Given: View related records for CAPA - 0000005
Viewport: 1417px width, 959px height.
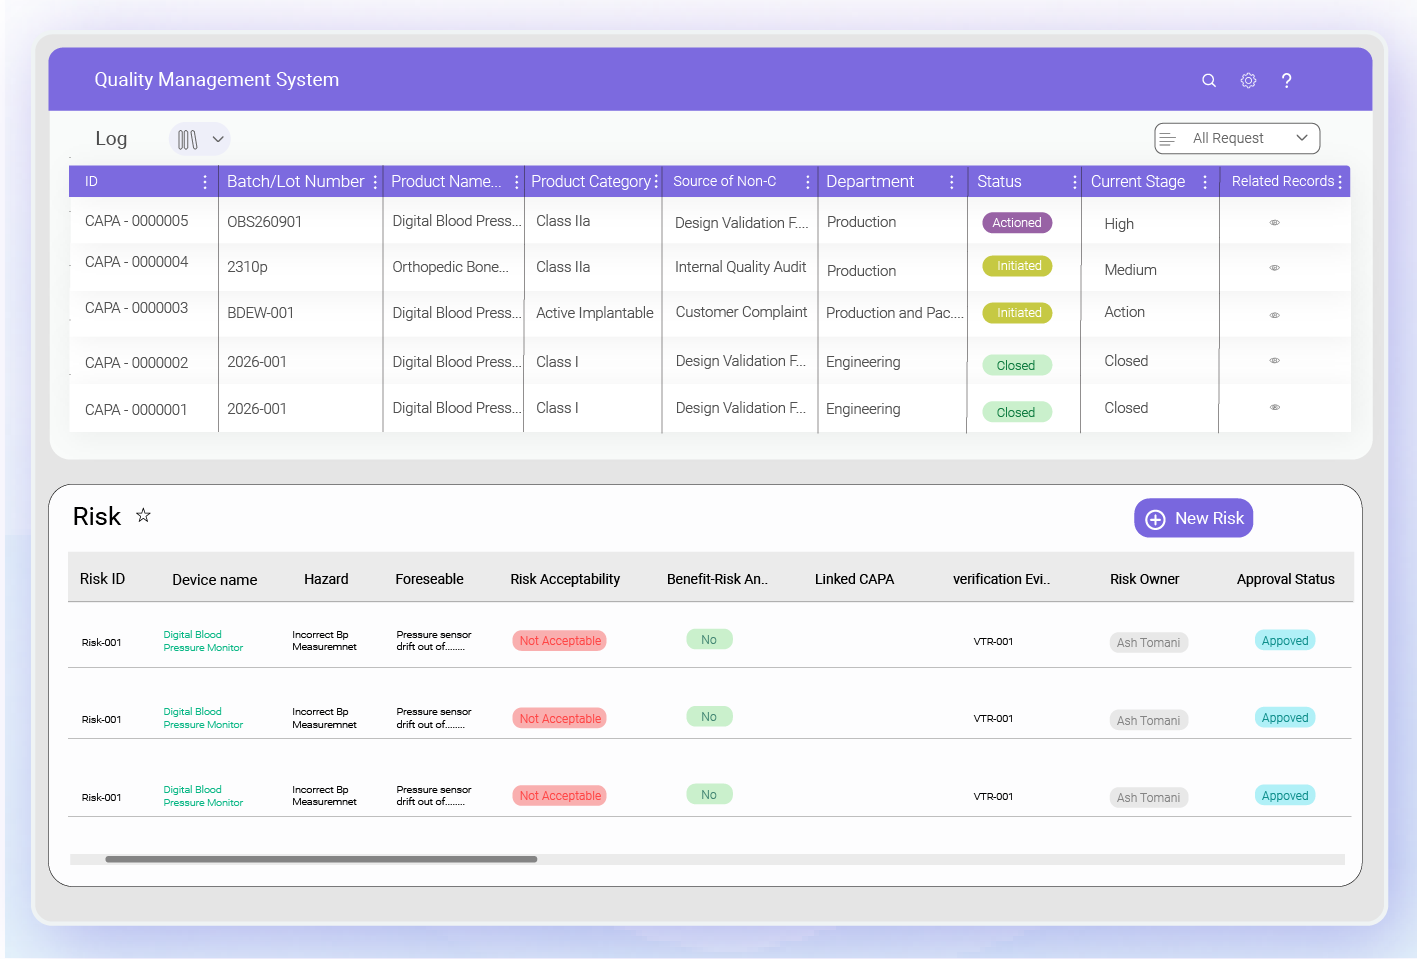Looking at the screenshot, I should (1275, 223).
